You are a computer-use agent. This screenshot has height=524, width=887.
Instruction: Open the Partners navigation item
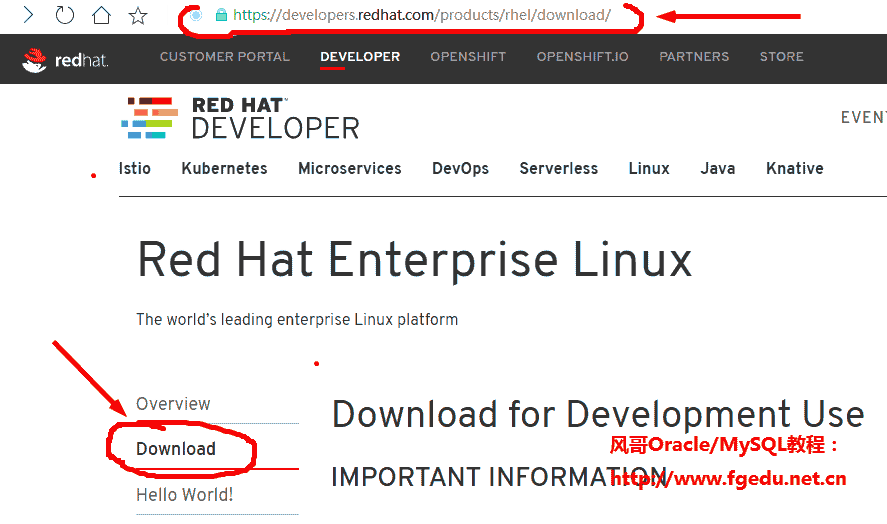click(x=694, y=57)
